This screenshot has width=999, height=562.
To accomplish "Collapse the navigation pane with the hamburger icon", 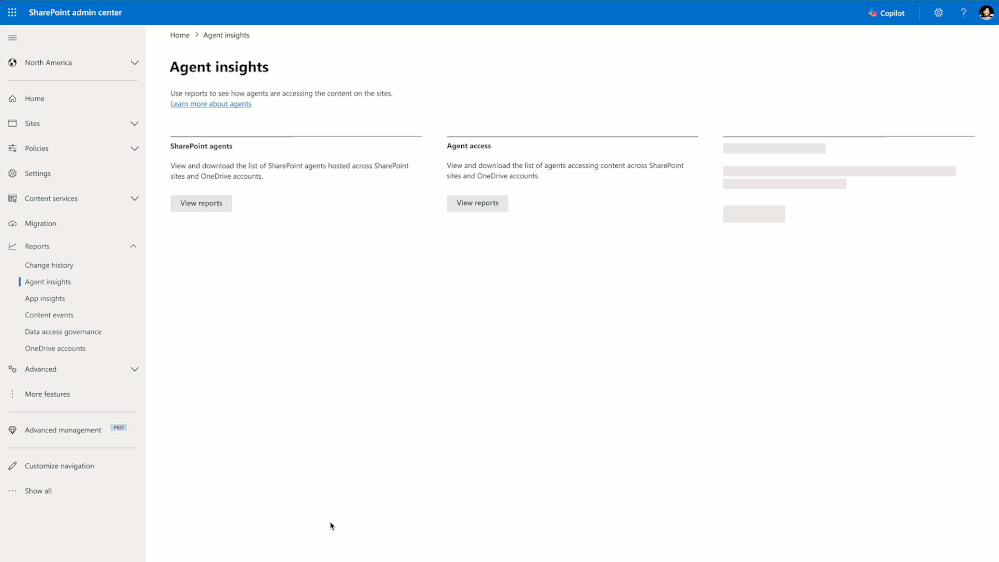I will tap(12, 38).
